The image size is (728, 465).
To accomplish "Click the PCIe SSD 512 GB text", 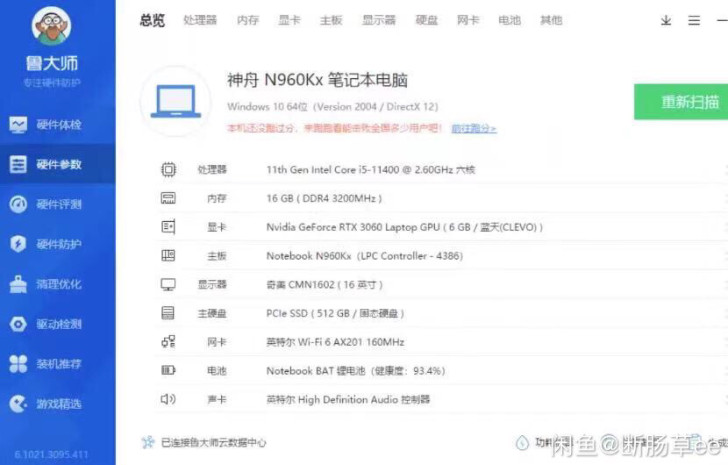I will 335,314.
